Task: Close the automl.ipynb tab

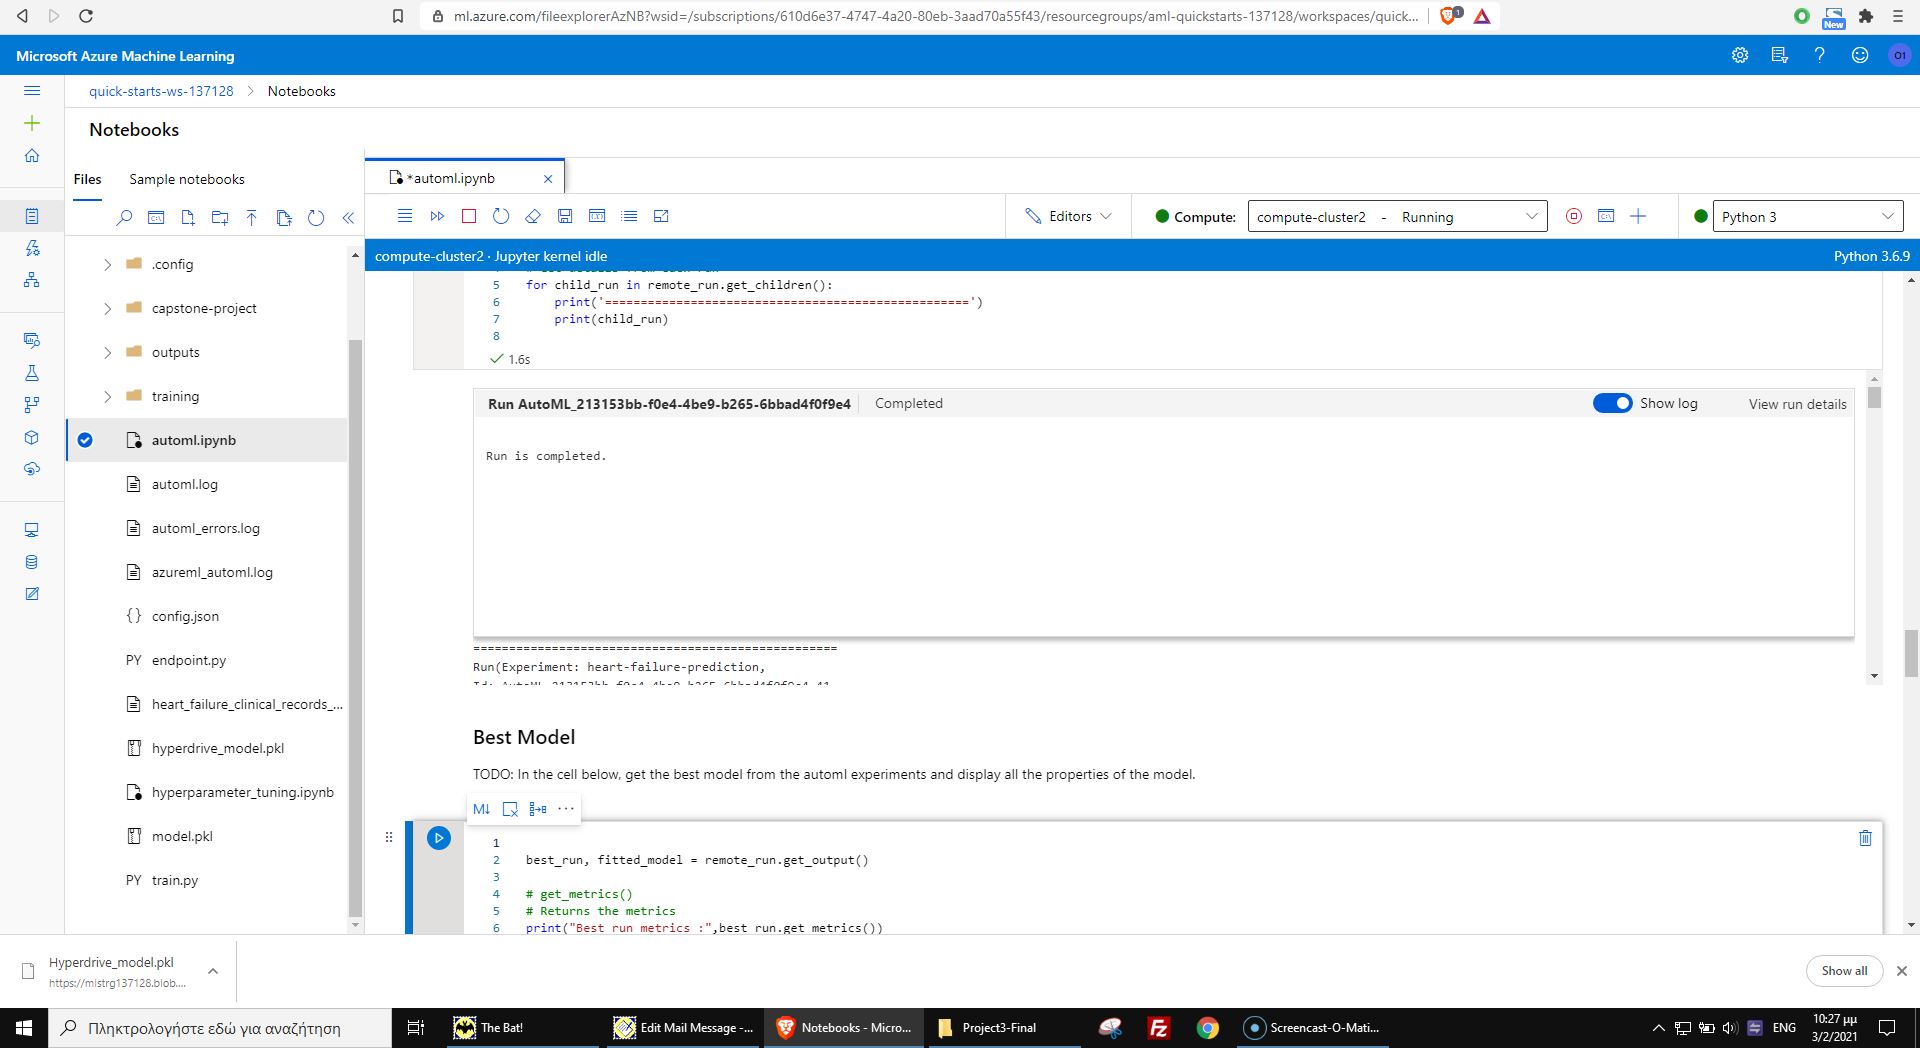Action: pyautogui.click(x=548, y=179)
